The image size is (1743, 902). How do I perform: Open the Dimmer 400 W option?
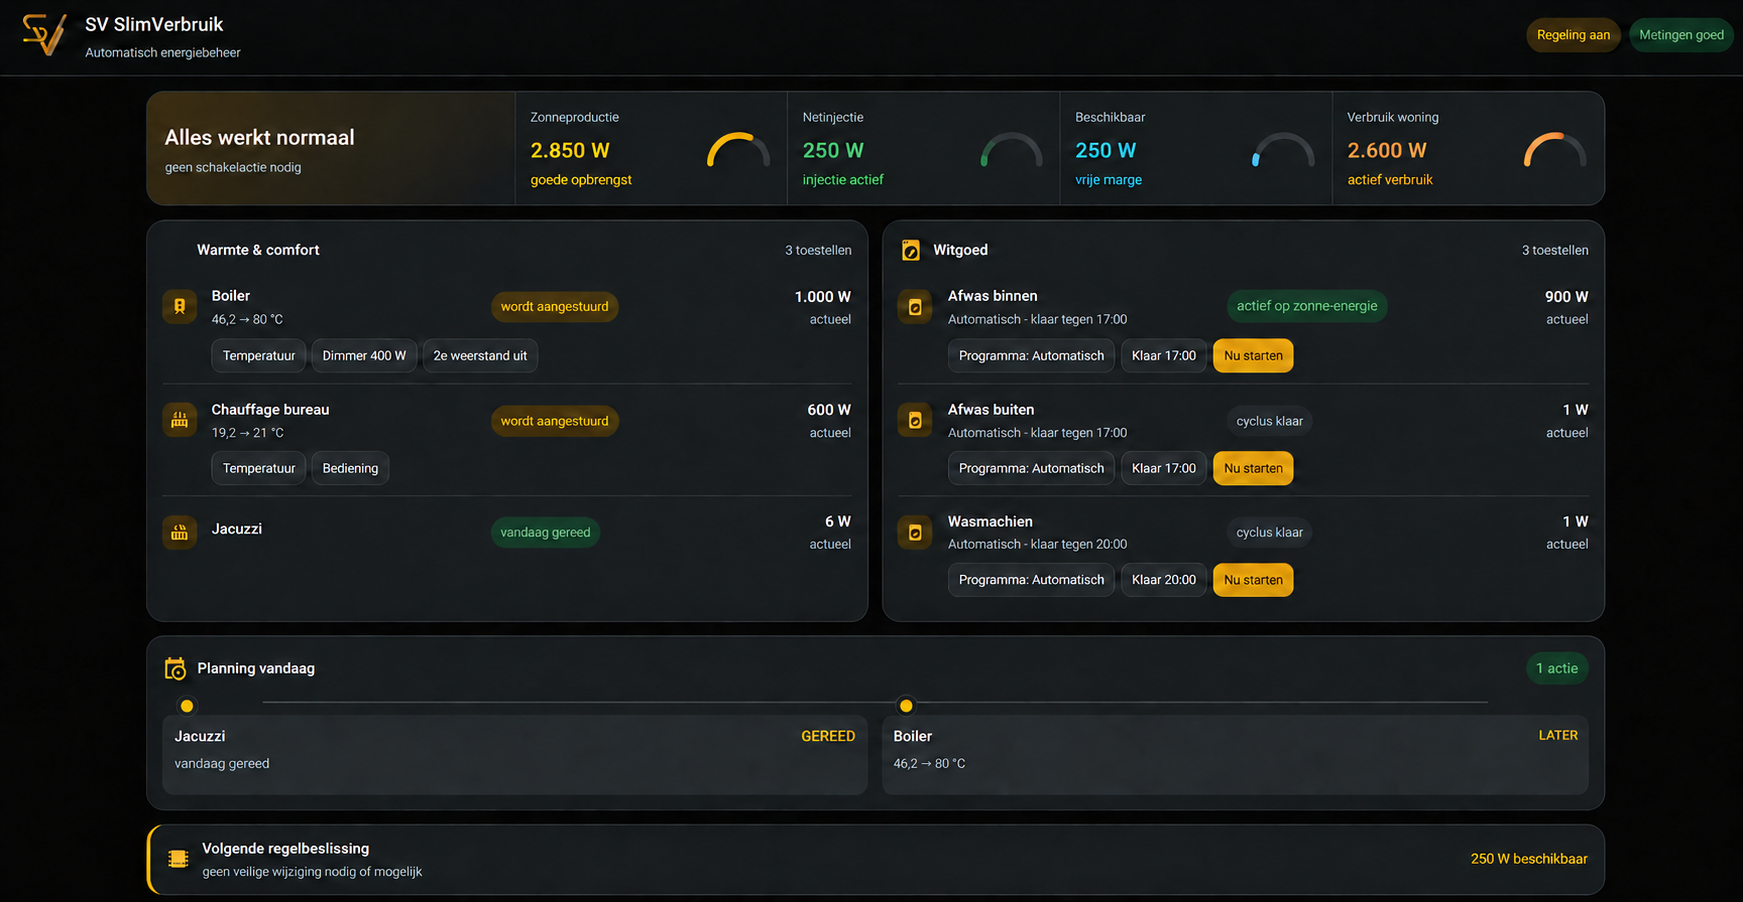click(364, 356)
